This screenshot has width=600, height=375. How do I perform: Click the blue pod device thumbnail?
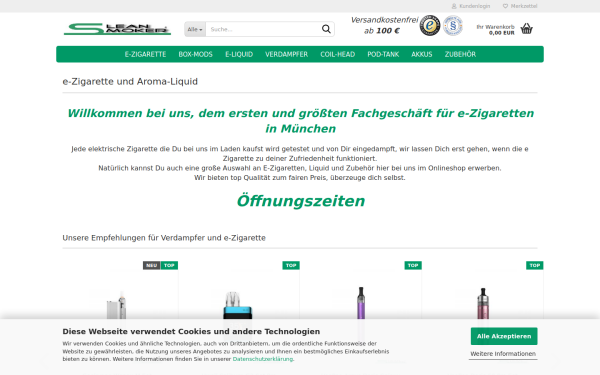coord(238,305)
